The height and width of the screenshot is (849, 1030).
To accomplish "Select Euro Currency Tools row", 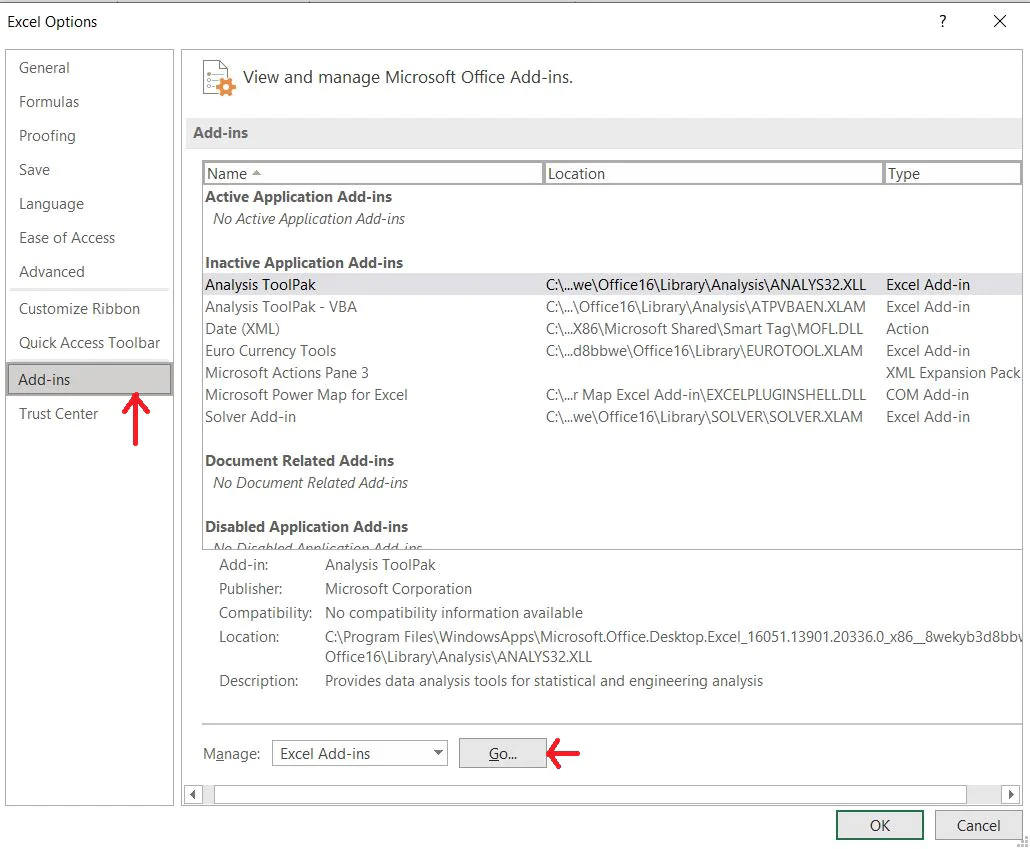I will 612,351.
